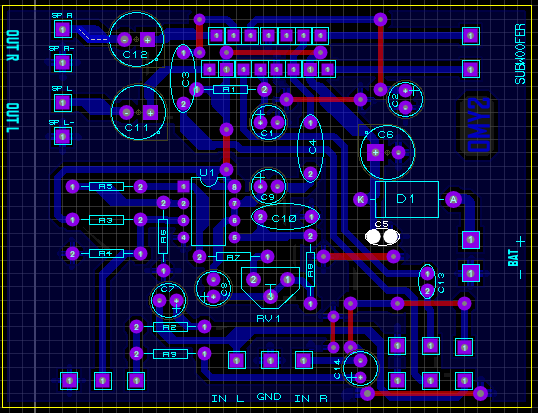Viewport: 538px width, 413px height.
Task: Select the U1 IC component outline
Action: (208, 211)
